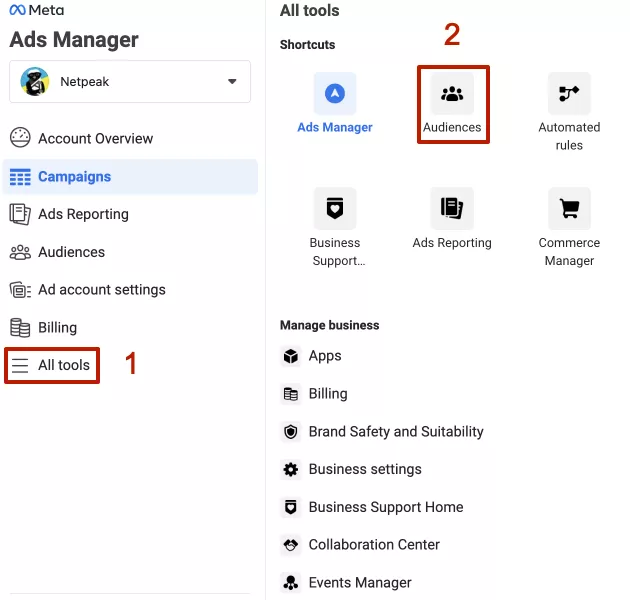Click the Events Manager icon

click(x=290, y=583)
